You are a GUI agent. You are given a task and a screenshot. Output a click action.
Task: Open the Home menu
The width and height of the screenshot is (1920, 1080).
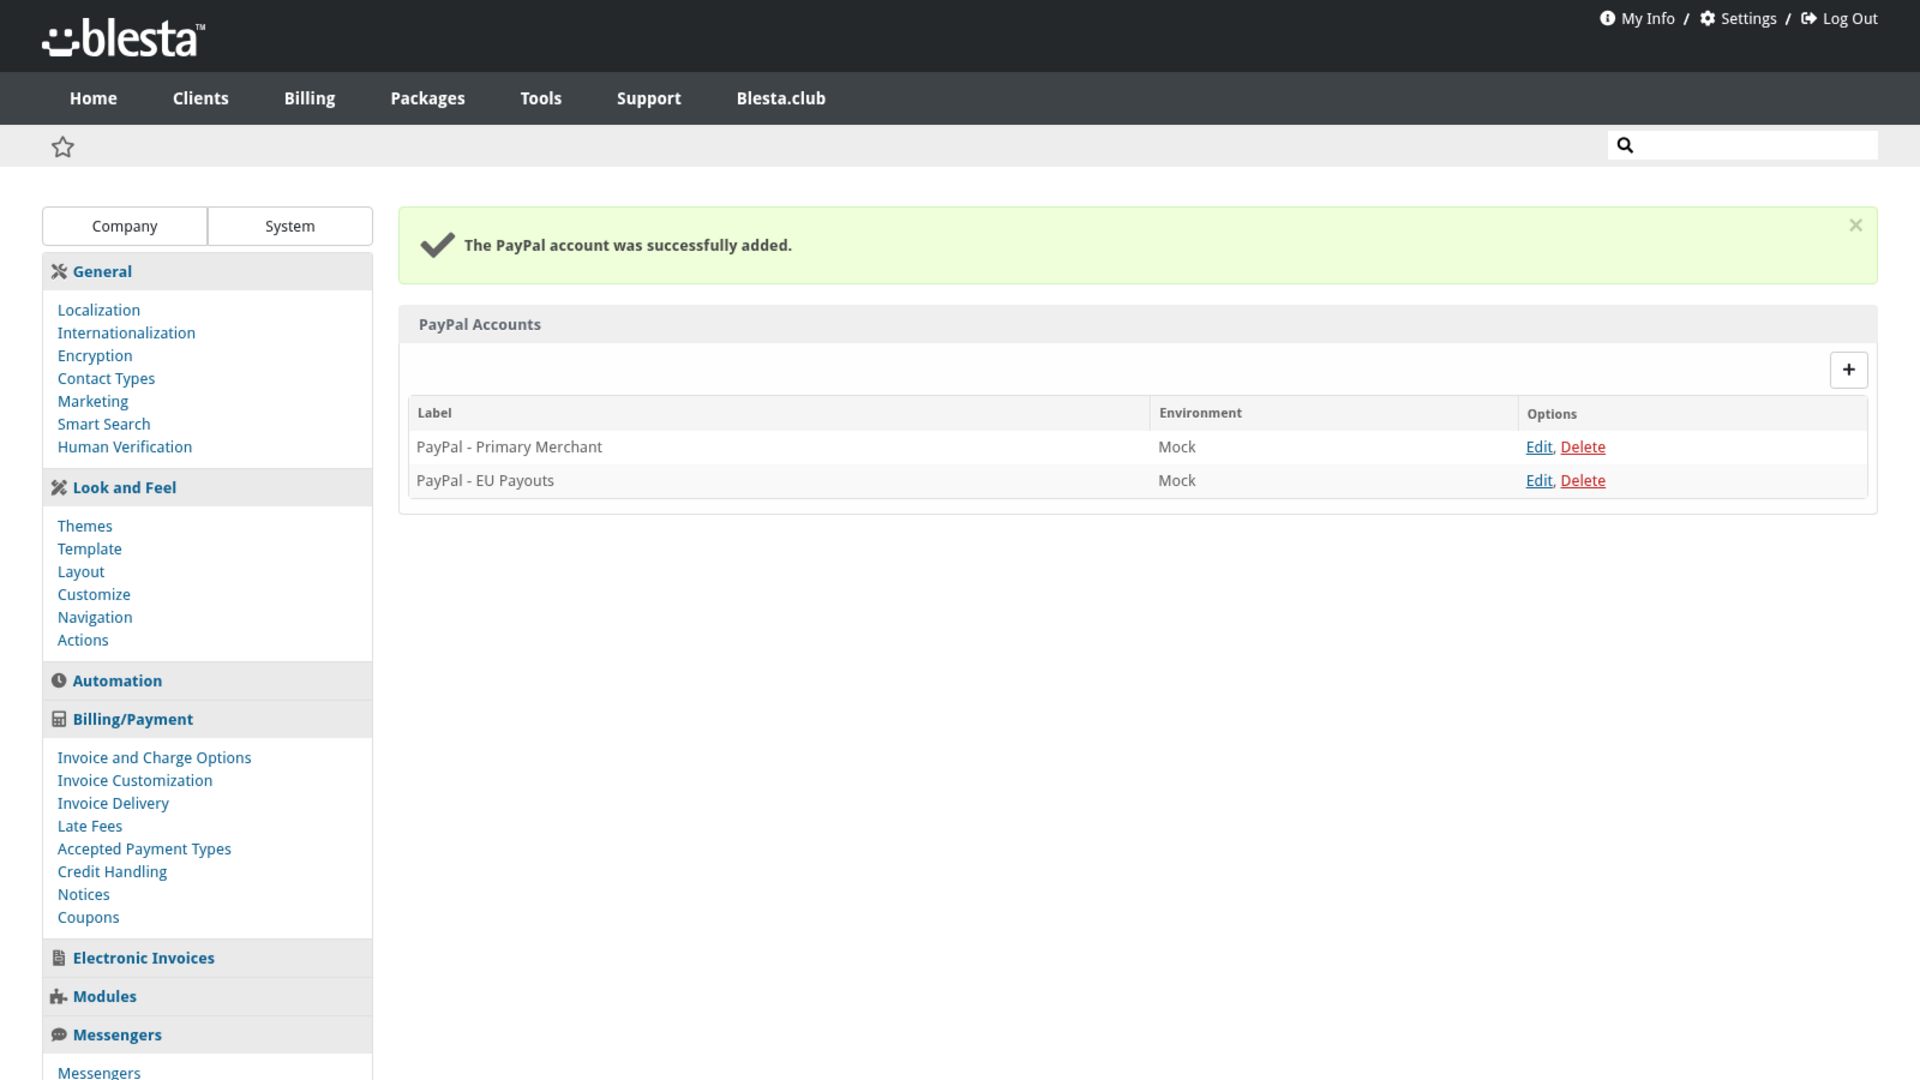coord(93,98)
